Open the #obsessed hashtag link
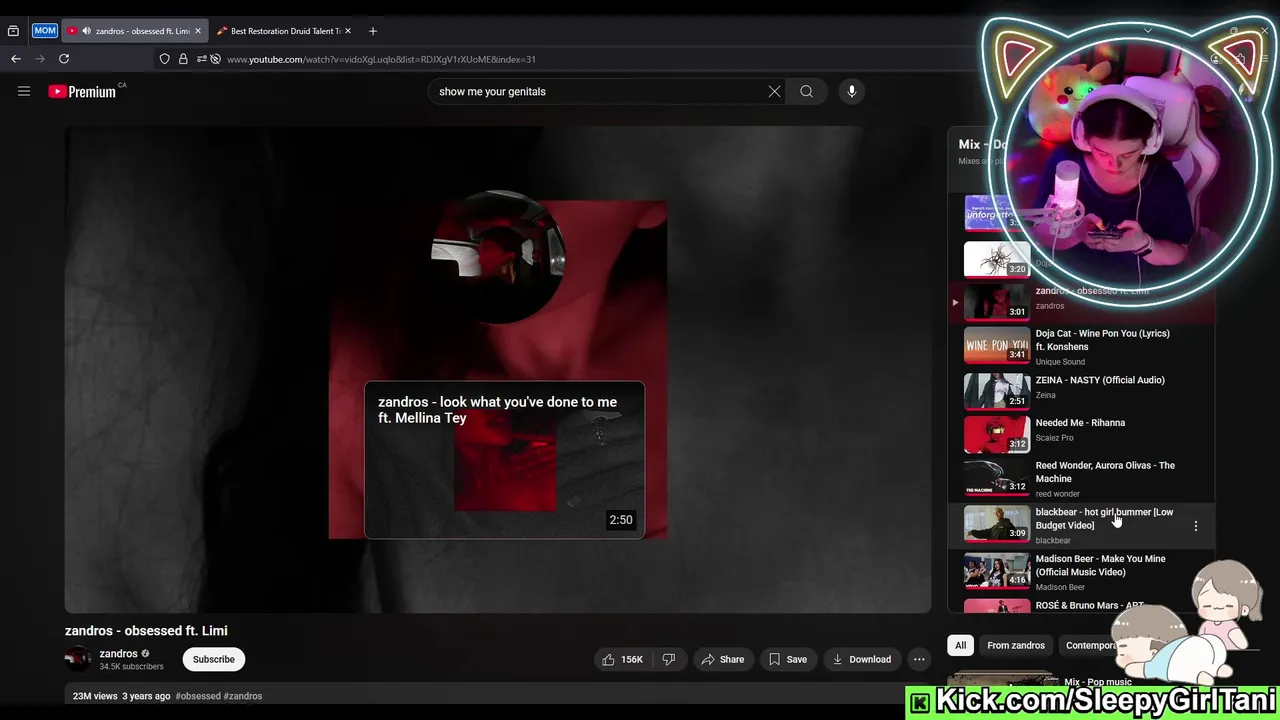Image resolution: width=1280 pixels, height=720 pixels. 197,696
